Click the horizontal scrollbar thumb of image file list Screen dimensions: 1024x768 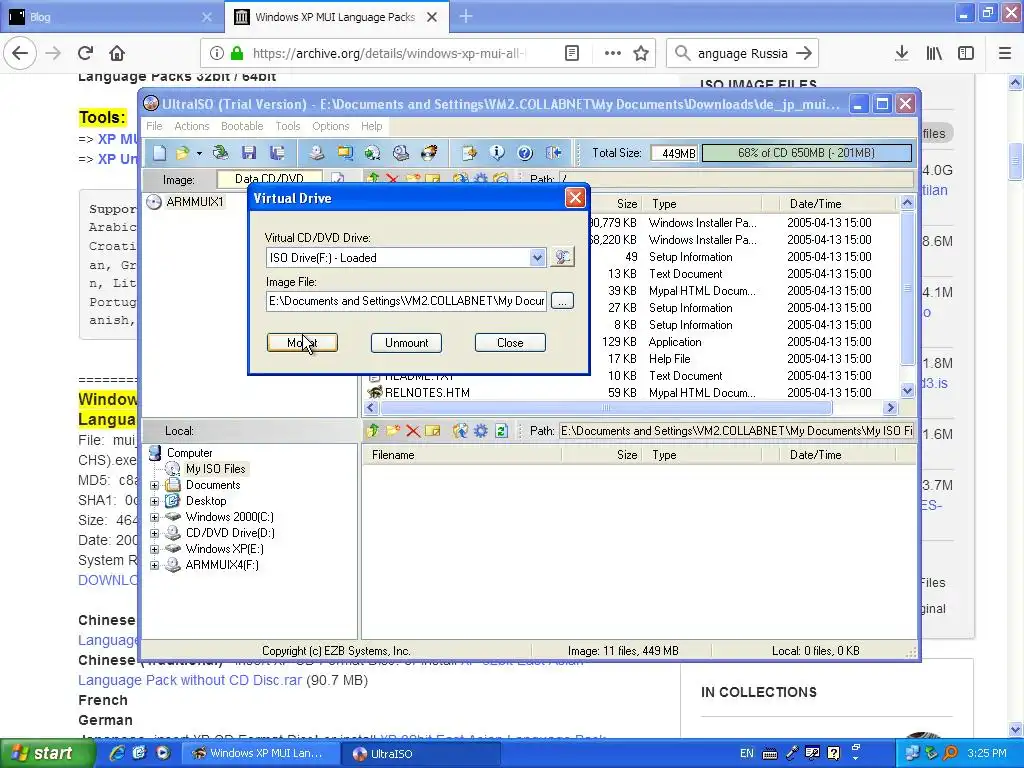pos(606,408)
